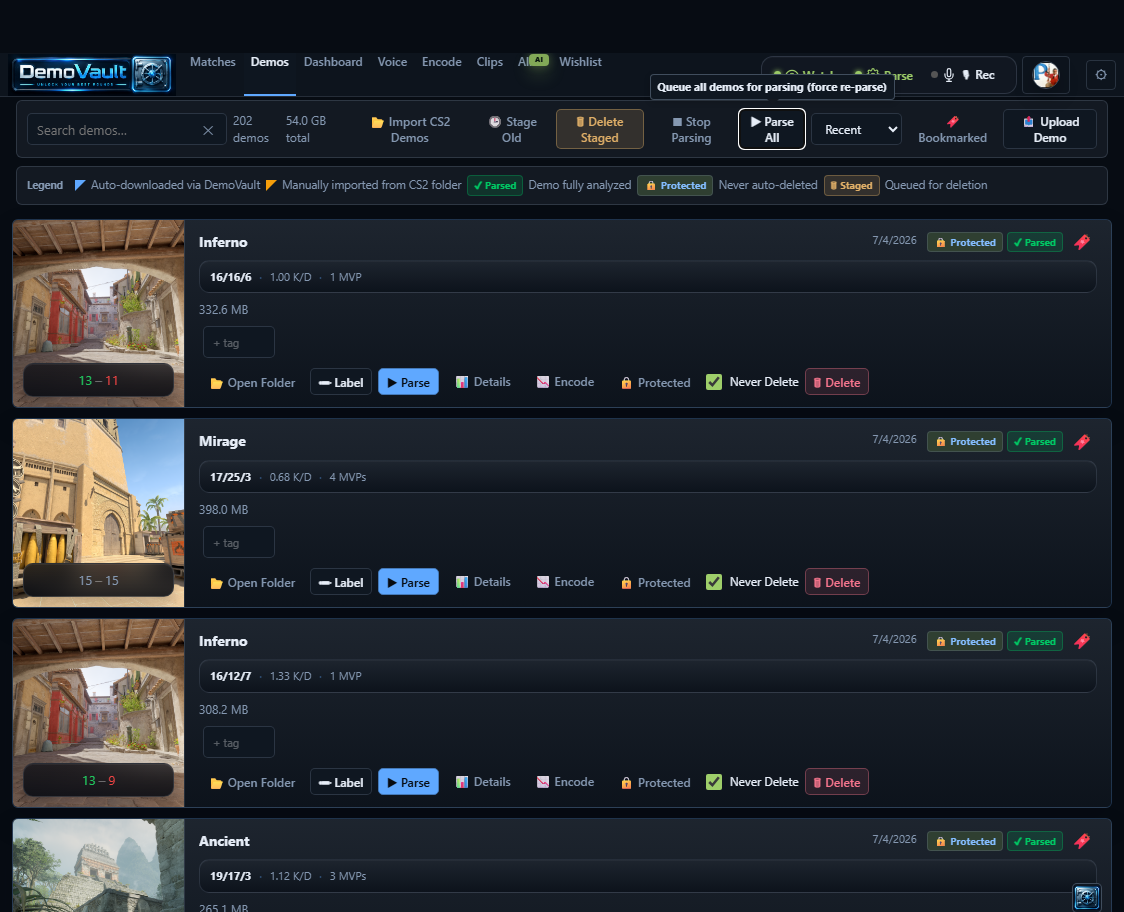The height and width of the screenshot is (912, 1124).
Task: Encode the Inferno 13–9 demo
Action: (x=566, y=782)
